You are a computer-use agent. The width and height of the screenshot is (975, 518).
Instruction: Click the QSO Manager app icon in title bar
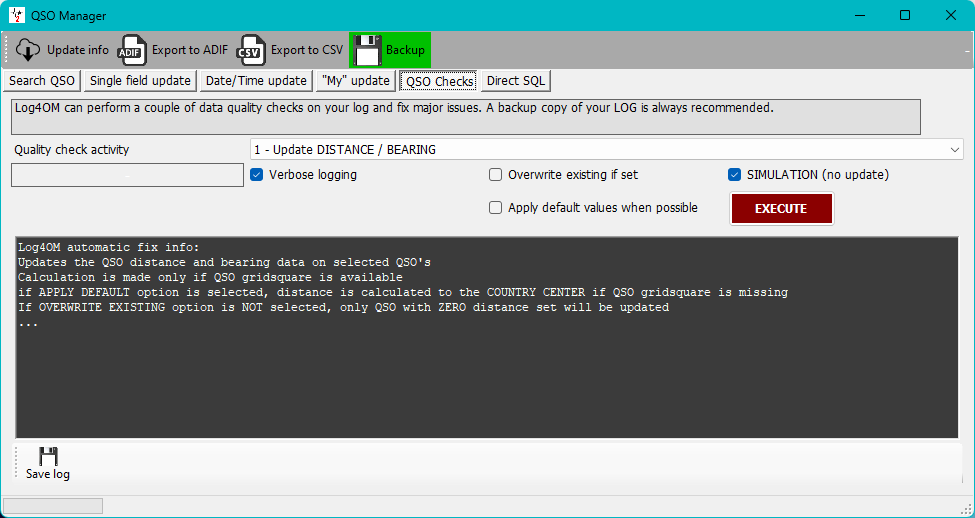(x=17, y=16)
